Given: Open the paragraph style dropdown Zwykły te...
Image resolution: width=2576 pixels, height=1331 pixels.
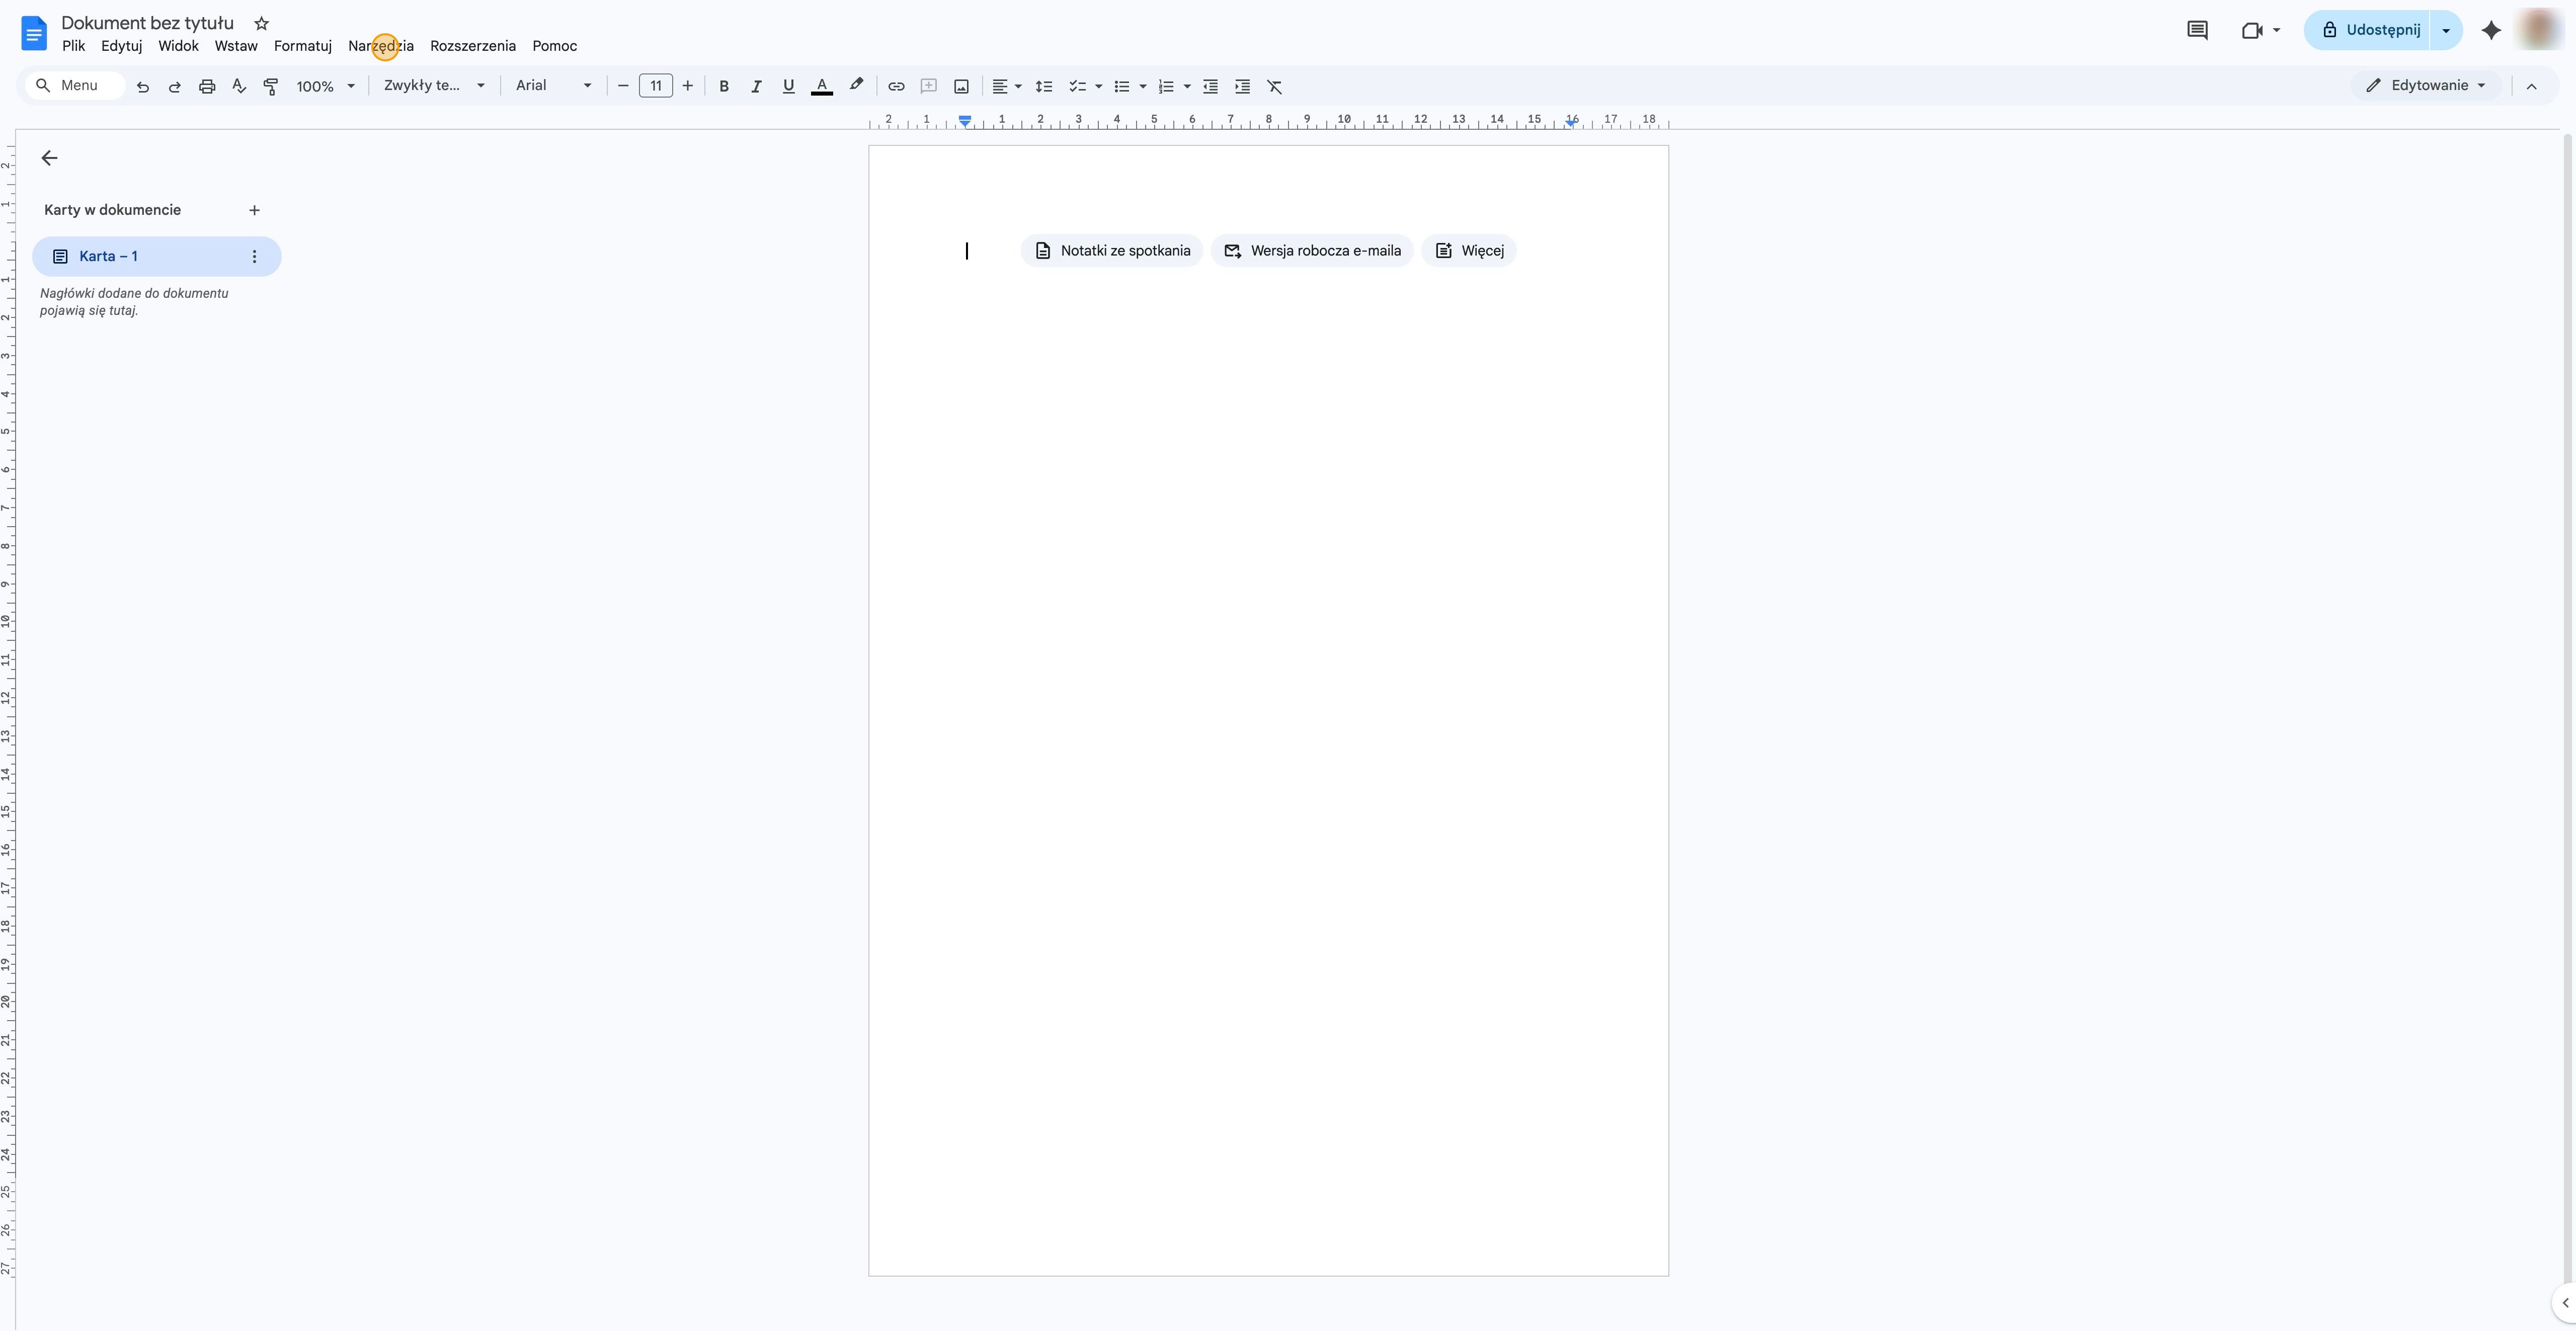Looking at the screenshot, I should [x=434, y=86].
